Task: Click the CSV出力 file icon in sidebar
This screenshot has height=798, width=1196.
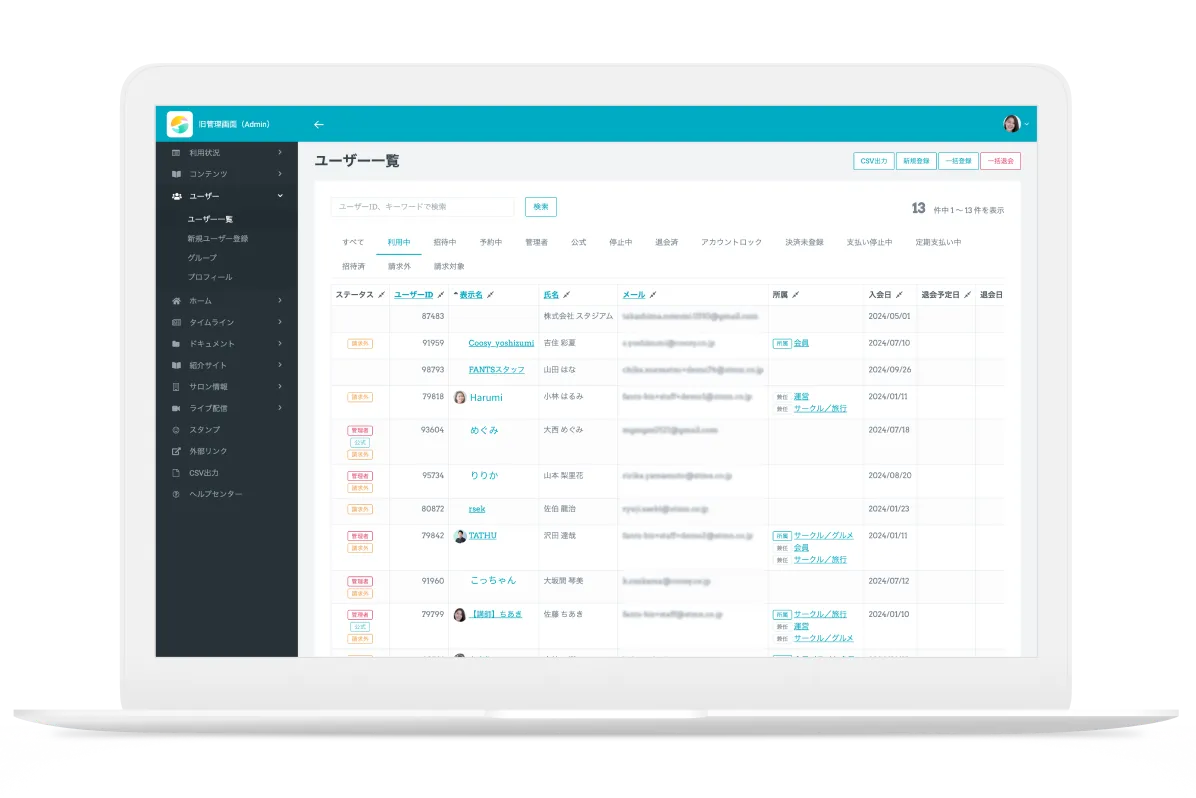Action: tap(176, 472)
